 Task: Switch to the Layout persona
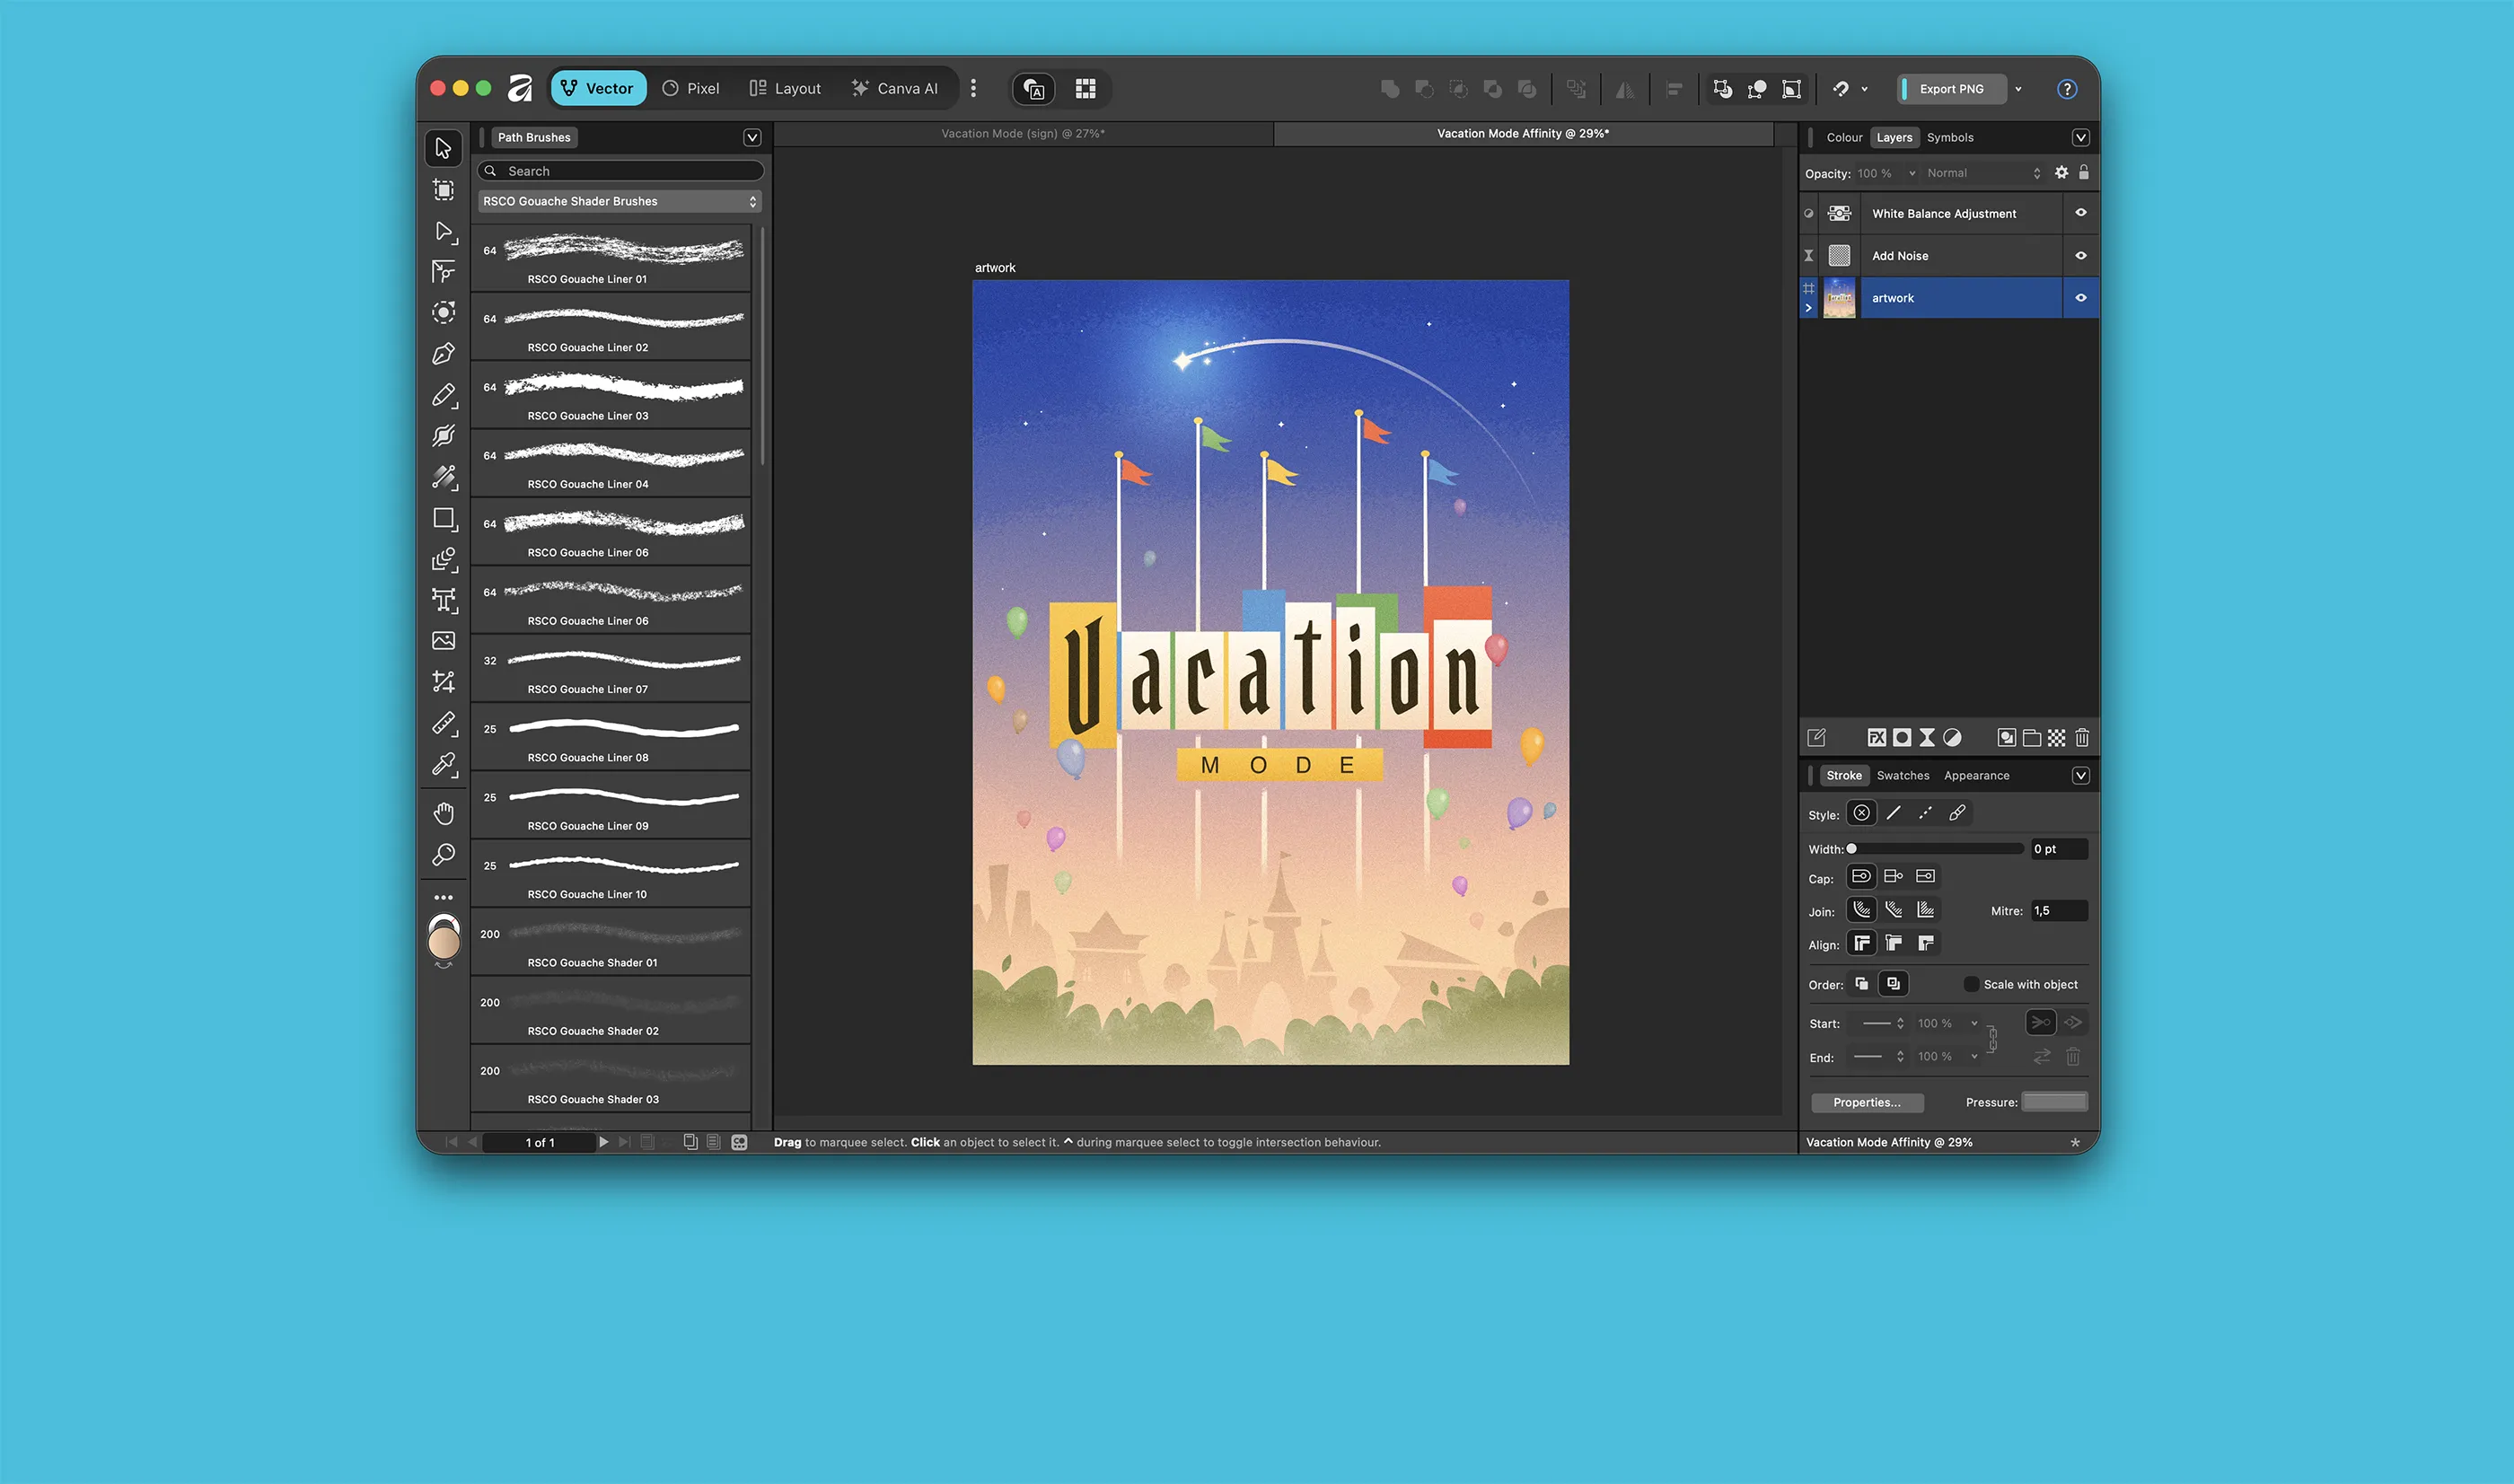click(785, 89)
